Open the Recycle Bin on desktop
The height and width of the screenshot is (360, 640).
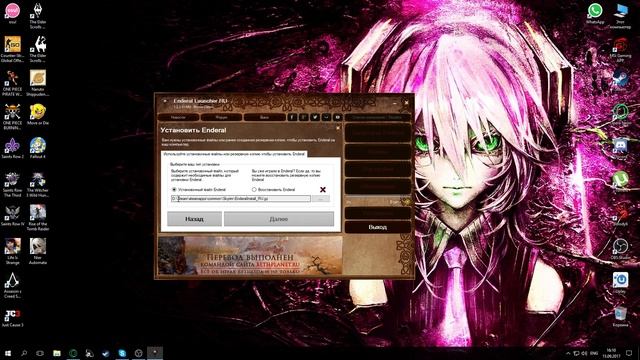pyautogui.click(x=620, y=317)
